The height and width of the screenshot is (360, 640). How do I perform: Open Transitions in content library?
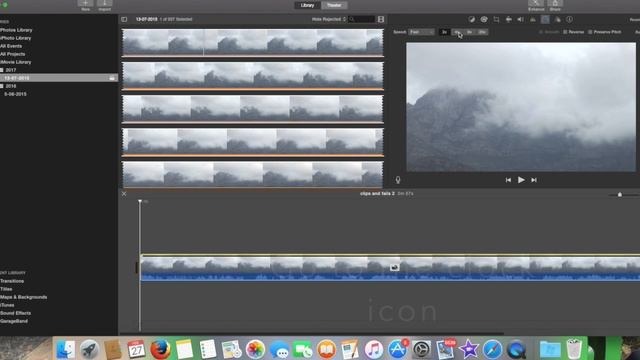12,281
